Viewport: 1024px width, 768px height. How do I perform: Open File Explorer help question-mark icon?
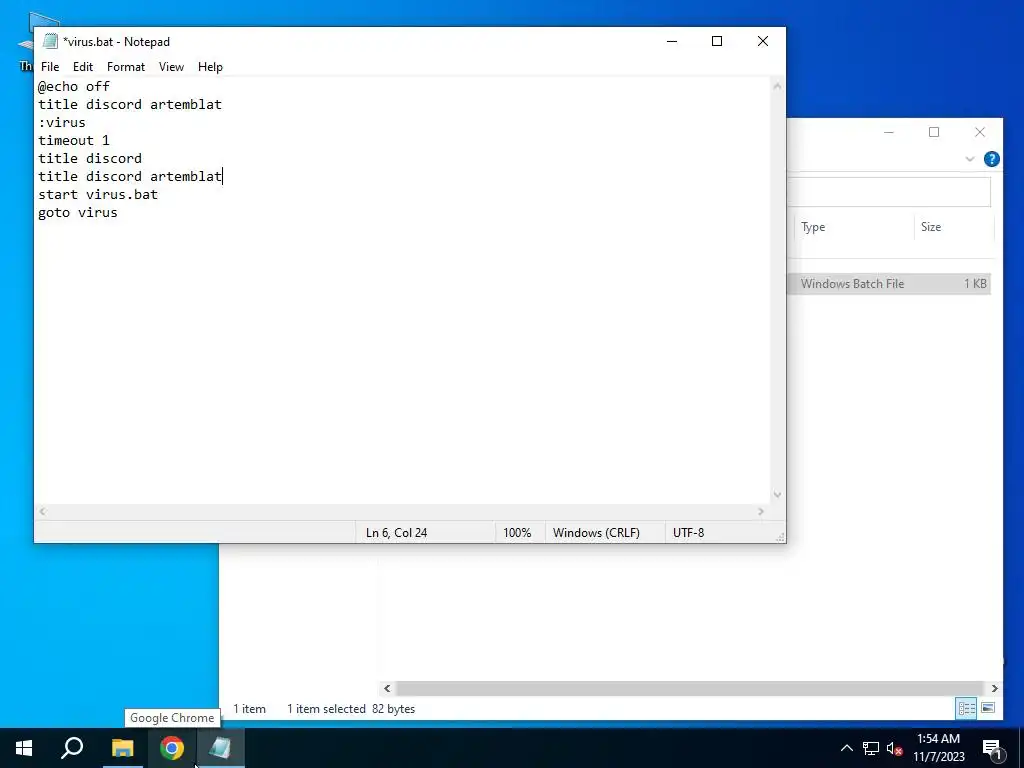point(991,159)
